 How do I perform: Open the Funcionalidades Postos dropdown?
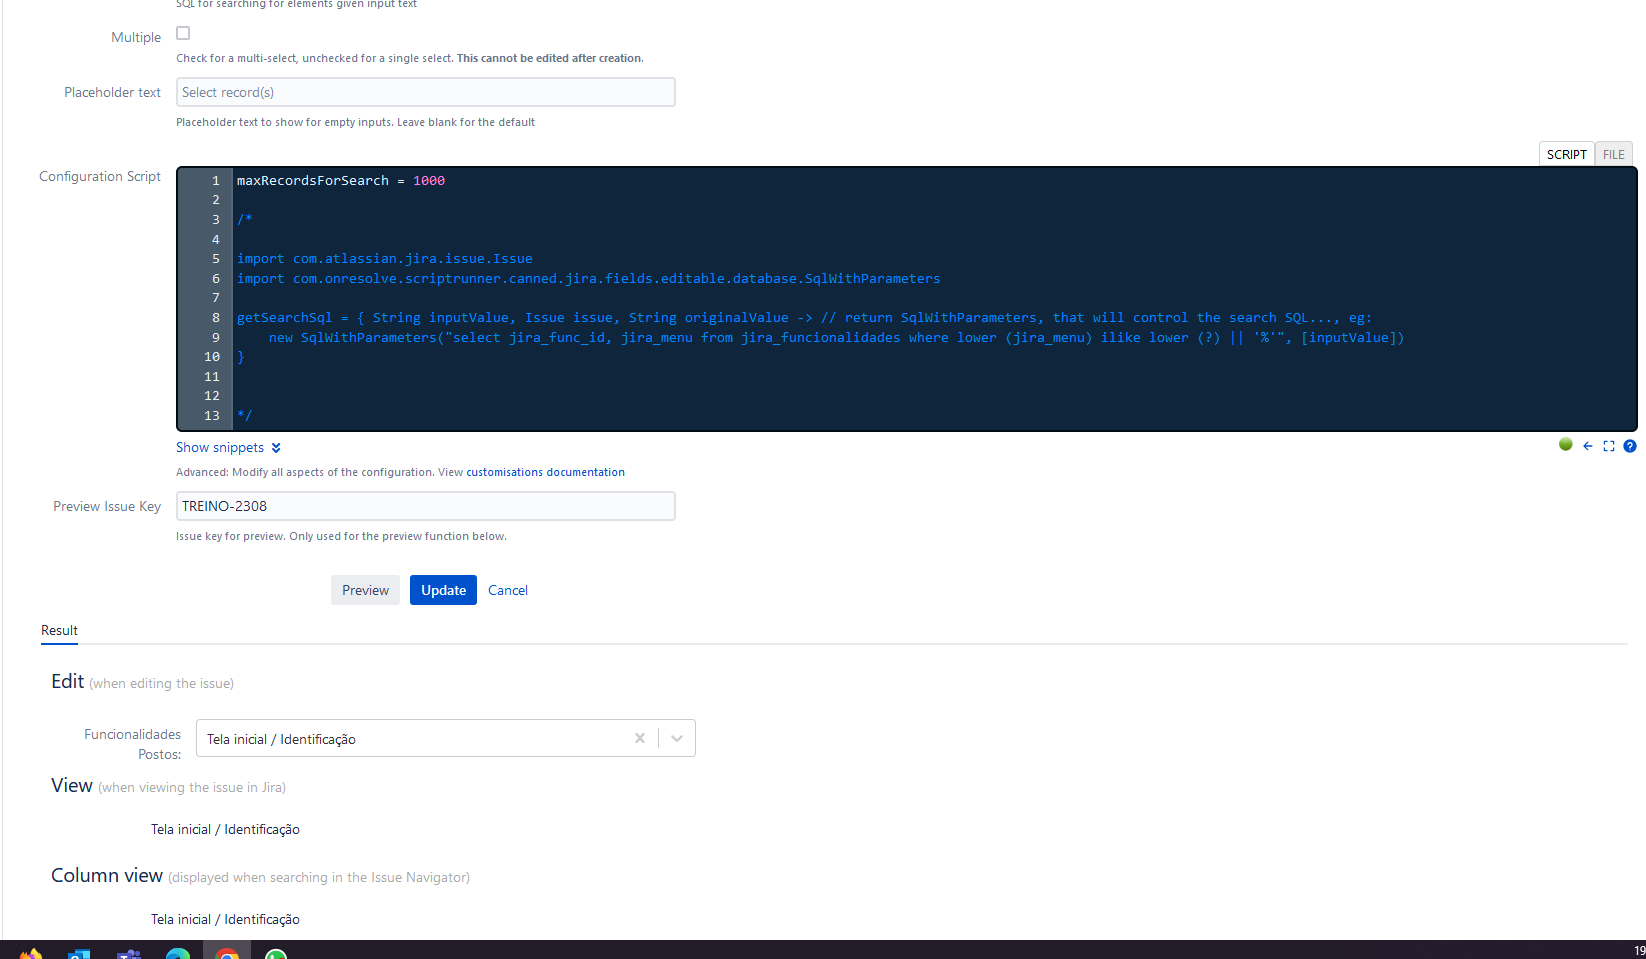677,738
